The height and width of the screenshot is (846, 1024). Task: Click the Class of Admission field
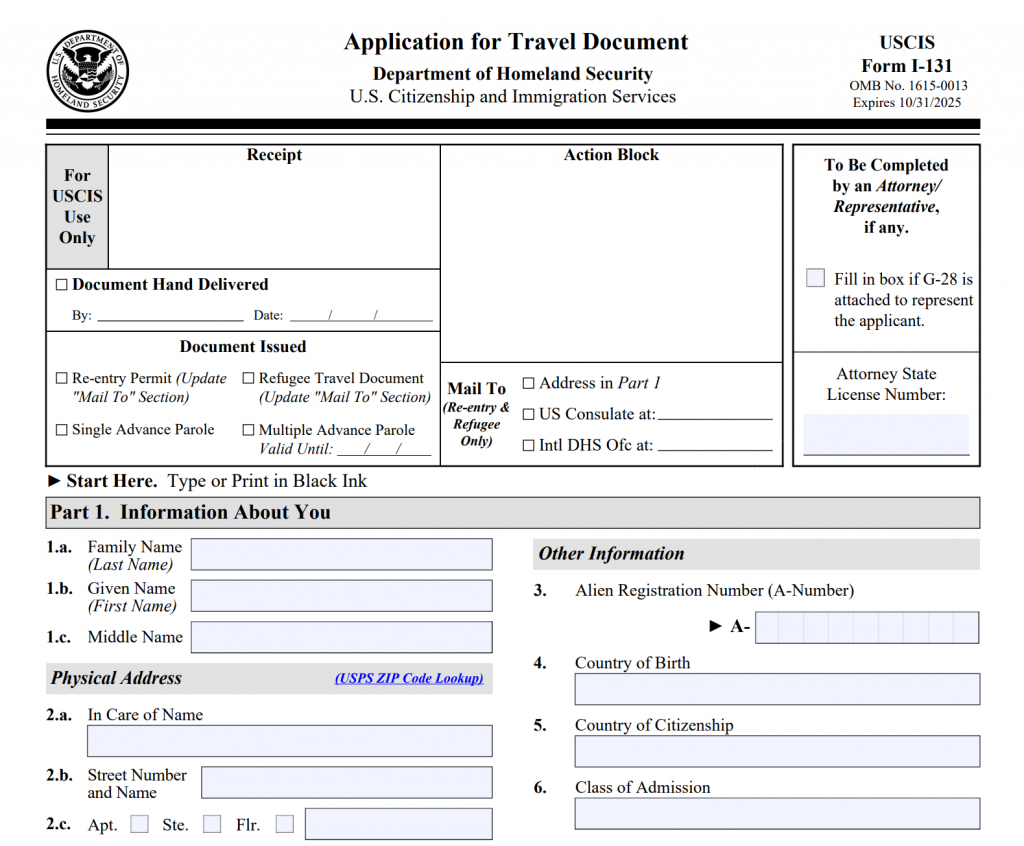tap(777, 813)
